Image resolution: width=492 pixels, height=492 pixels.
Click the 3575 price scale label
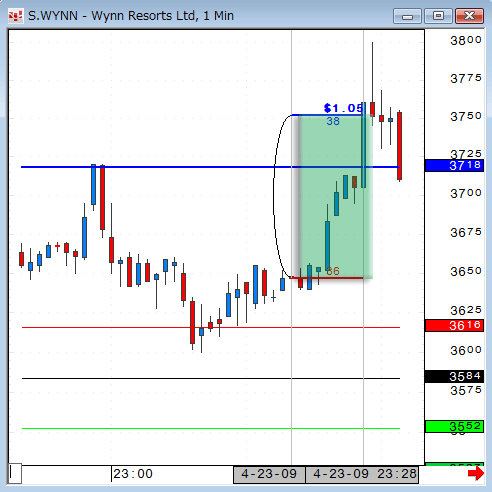pos(466,390)
